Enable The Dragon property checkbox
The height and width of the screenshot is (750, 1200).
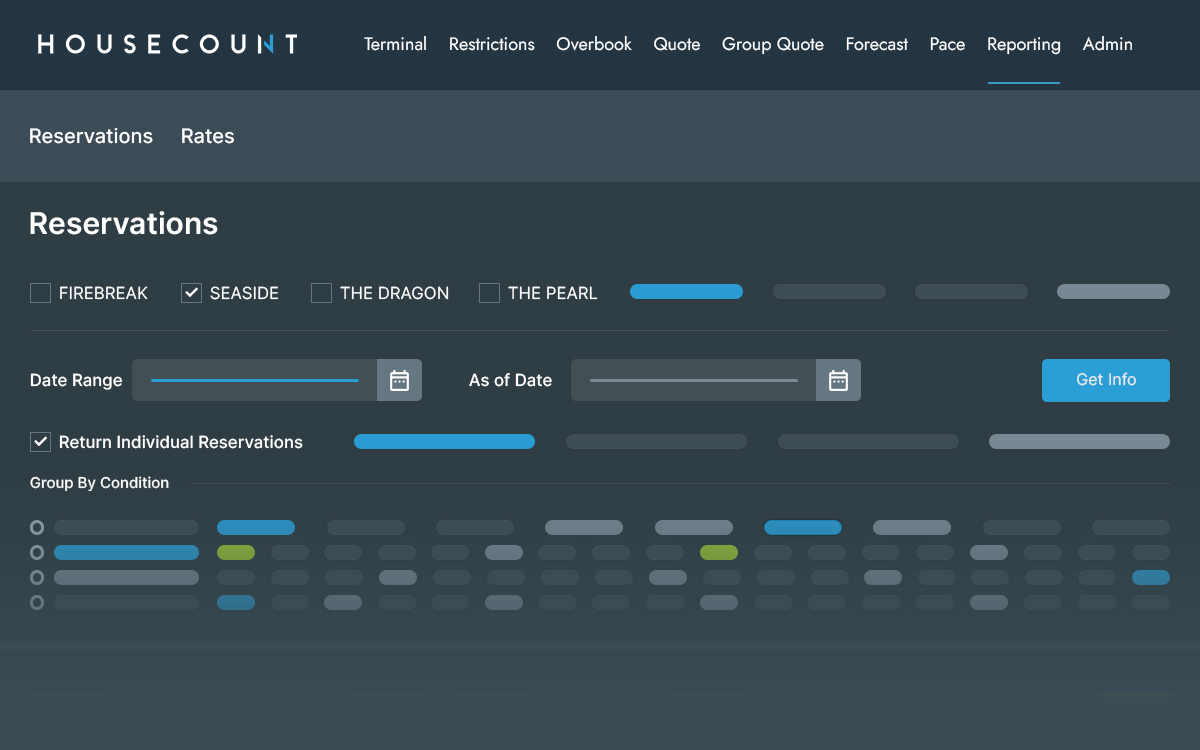pos(321,293)
